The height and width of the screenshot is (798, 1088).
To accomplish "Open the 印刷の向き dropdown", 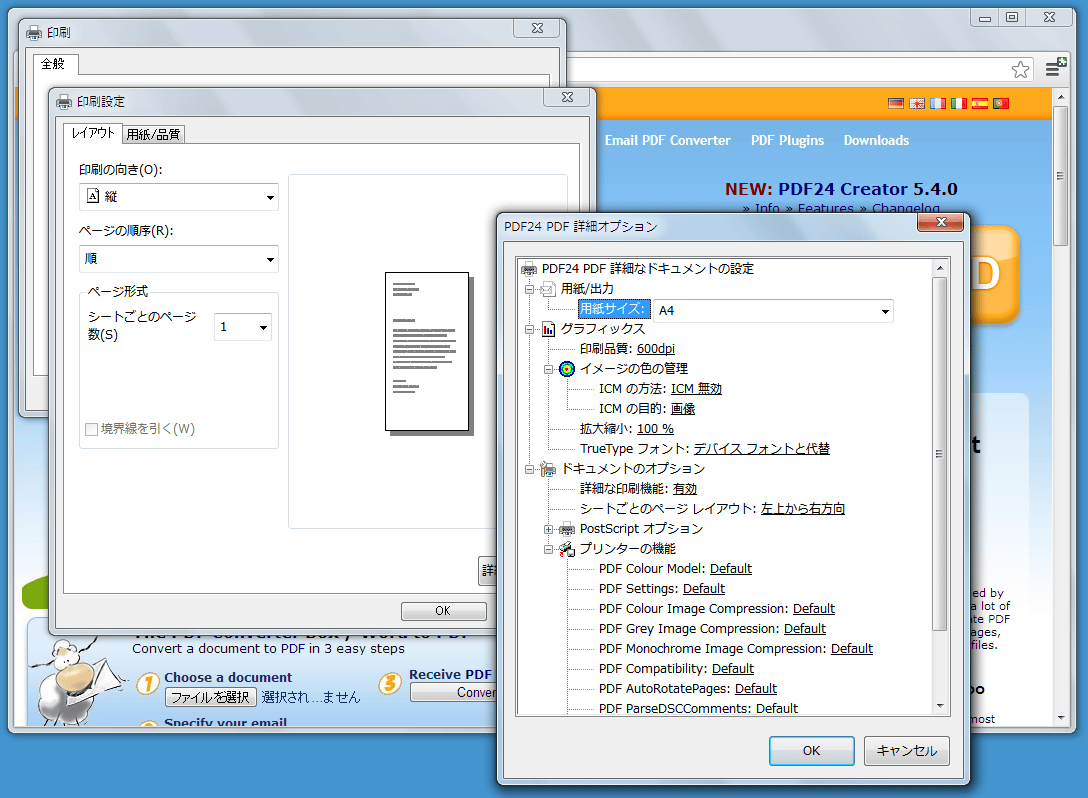I will (x=179, y=197).
